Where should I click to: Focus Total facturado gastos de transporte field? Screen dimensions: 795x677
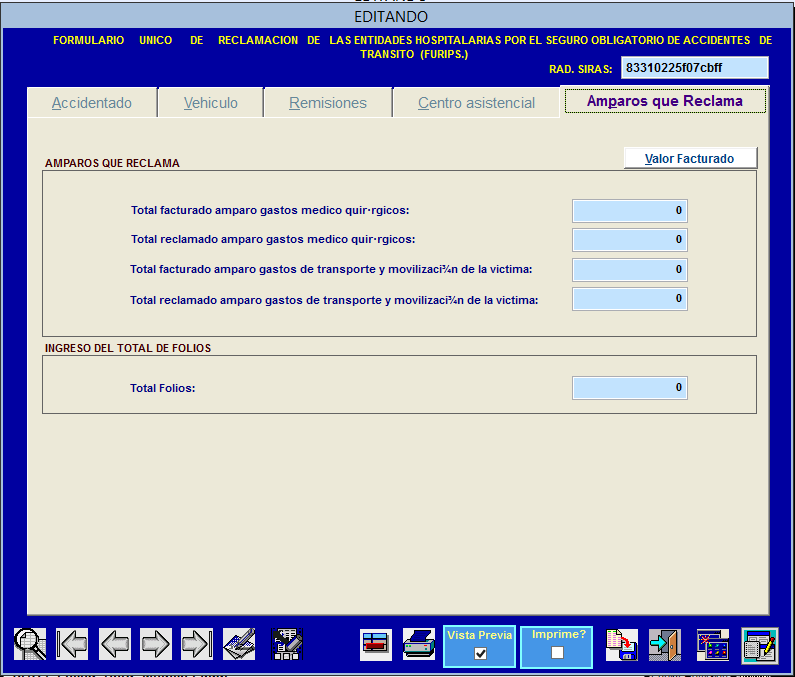[630, 270]
